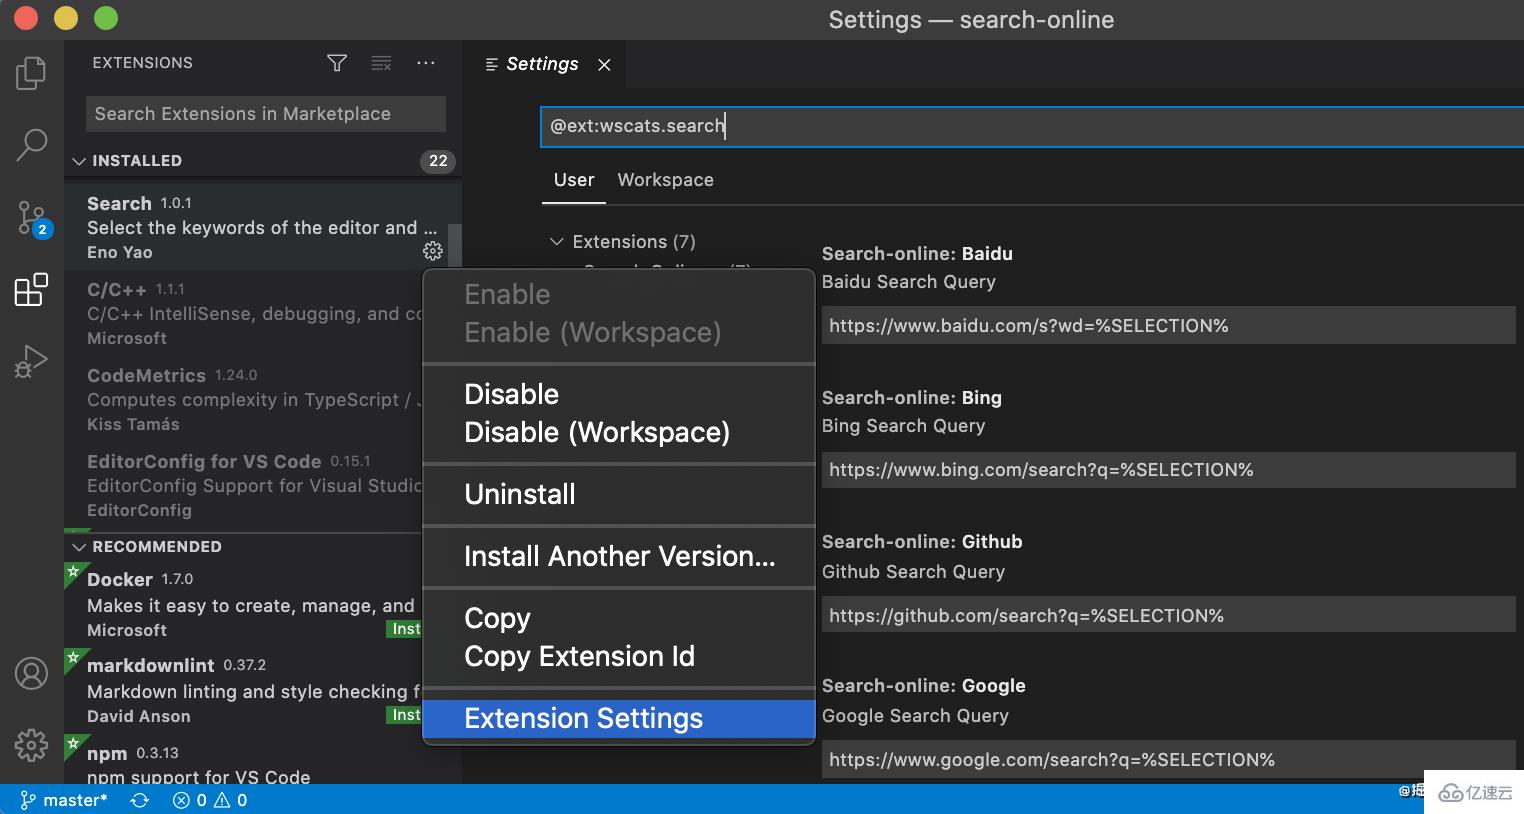Screen dimensions: 1524x814
Task: Click the Search-online: Baidu setting title
Action: point(917,254)
